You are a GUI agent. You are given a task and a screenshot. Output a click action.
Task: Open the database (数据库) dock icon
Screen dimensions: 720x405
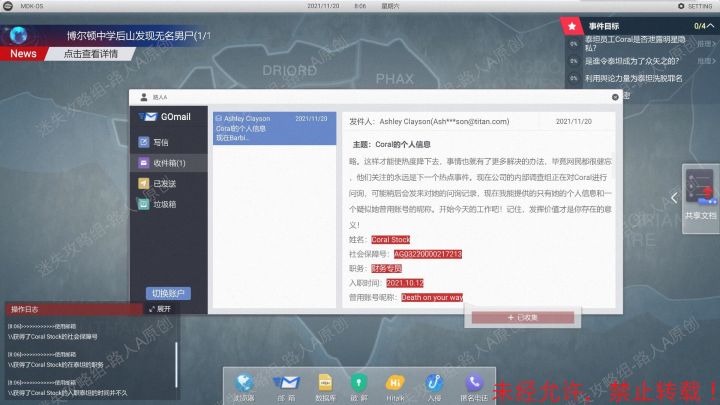coord(325,383)
